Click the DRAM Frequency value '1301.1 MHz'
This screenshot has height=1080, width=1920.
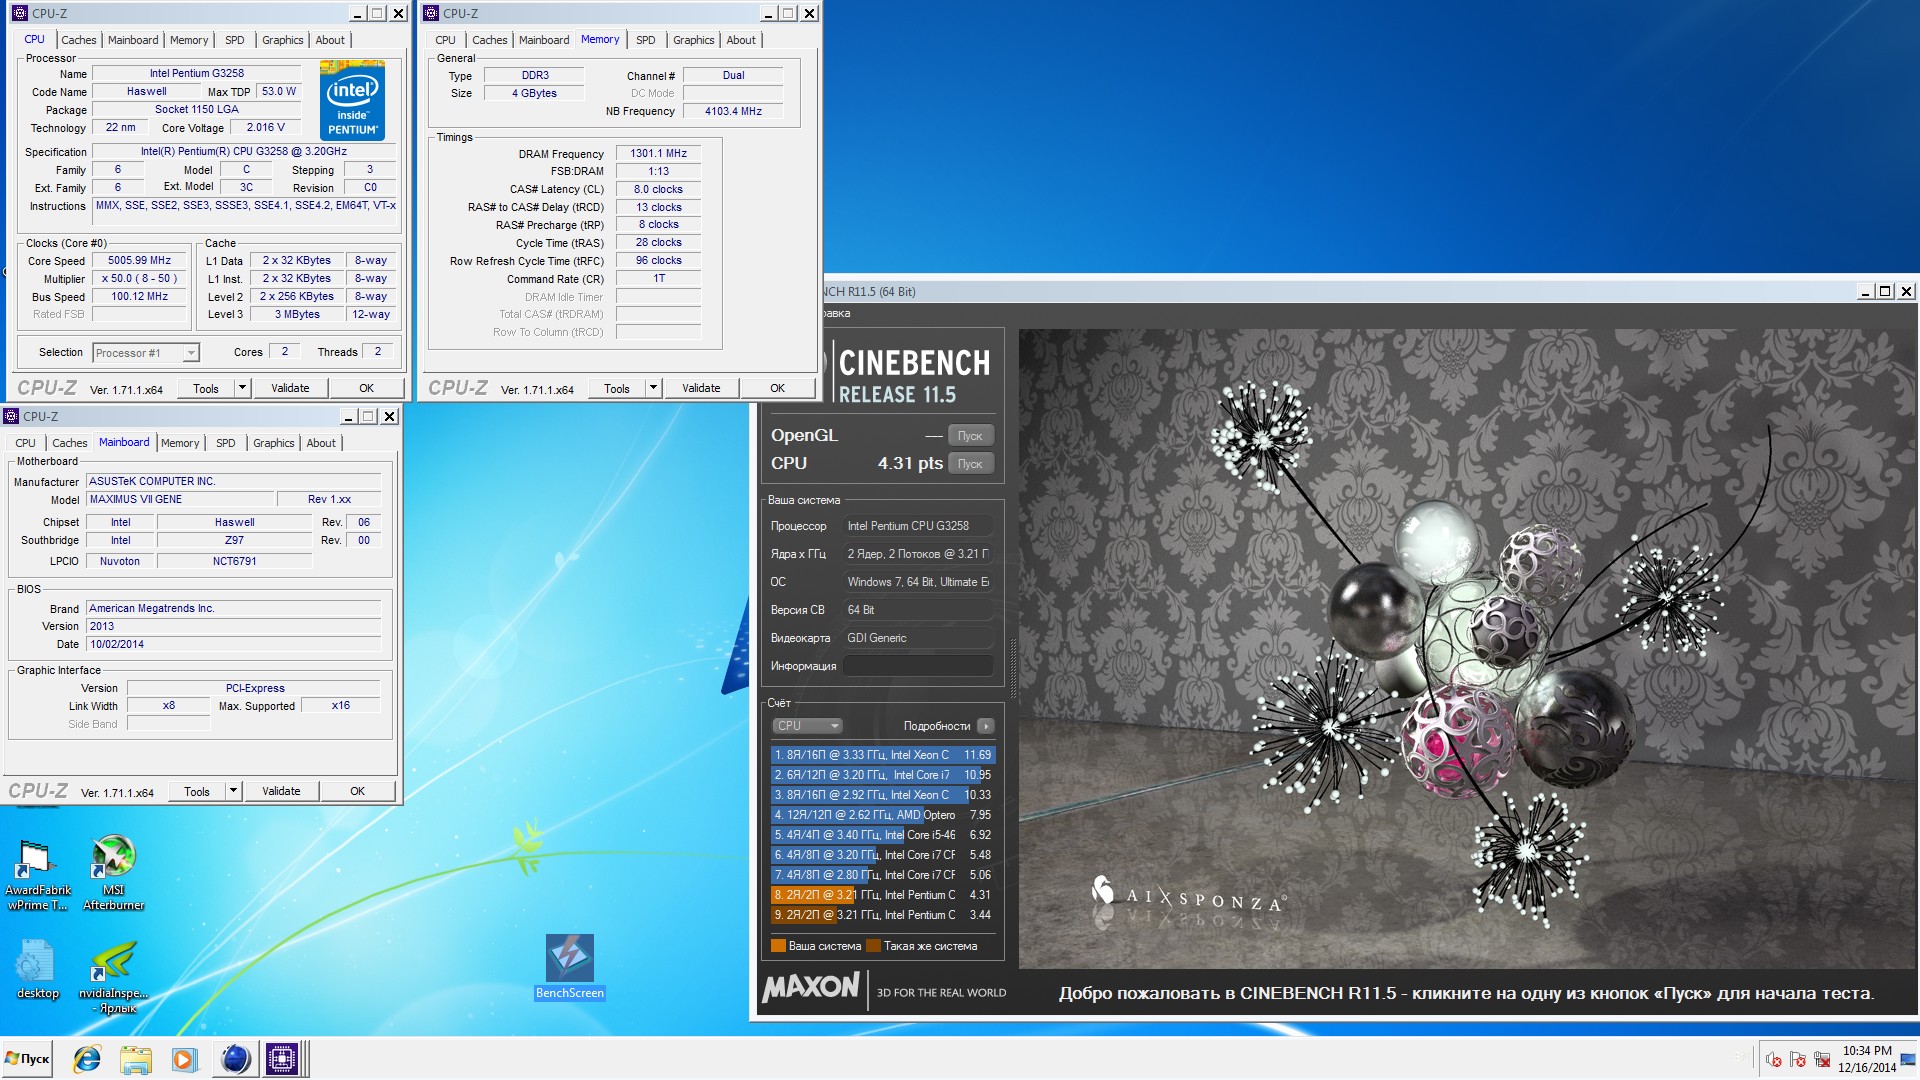point(658,153)
